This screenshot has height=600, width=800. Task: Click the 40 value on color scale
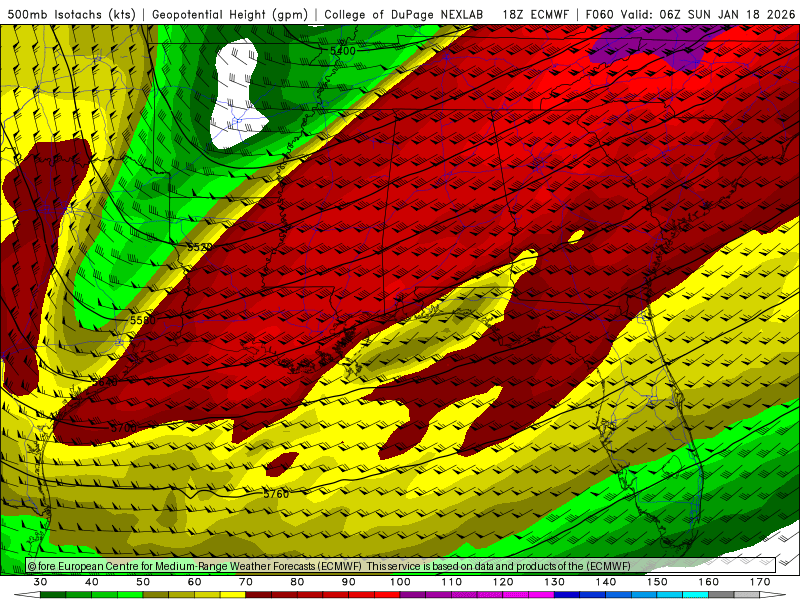point(92,582)
